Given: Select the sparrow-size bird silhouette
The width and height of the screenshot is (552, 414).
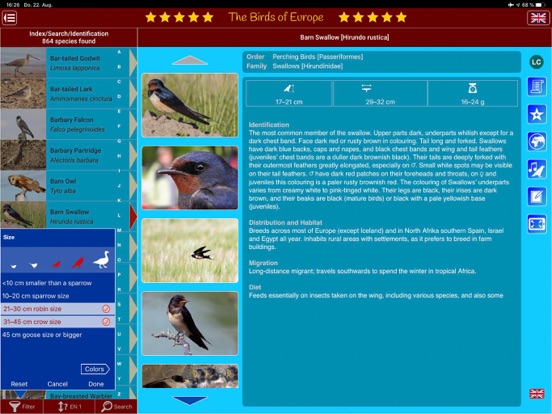Looking at the screenshot, I should click(x=33, y=265).
